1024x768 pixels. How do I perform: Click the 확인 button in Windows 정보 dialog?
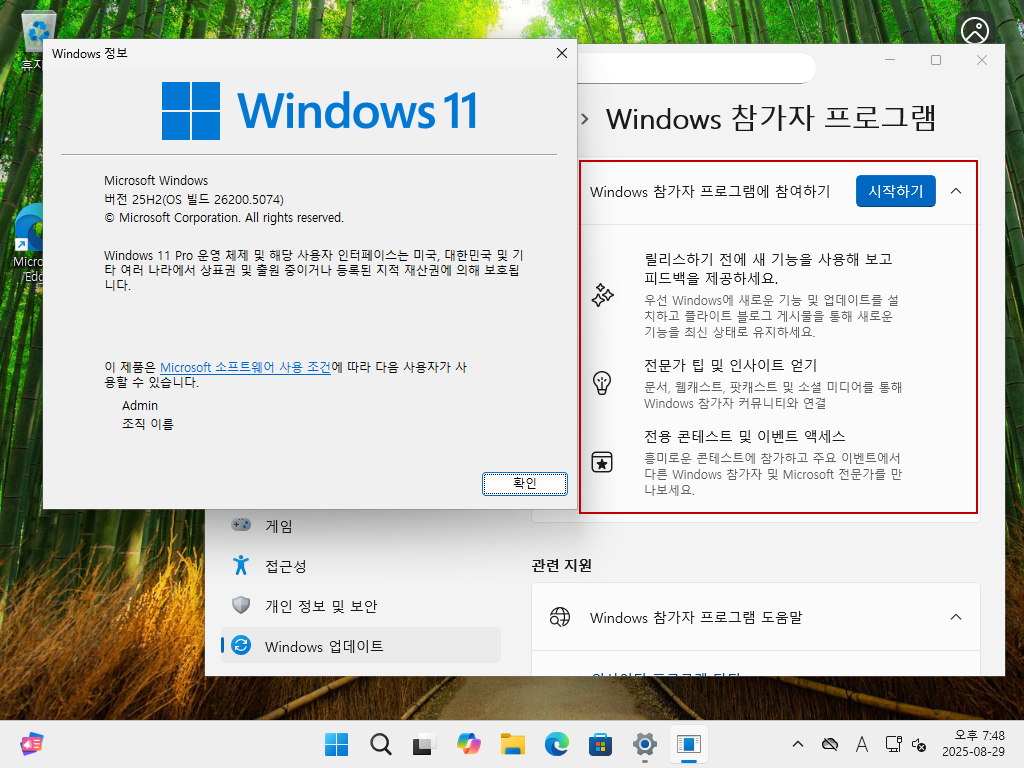point(524,483)
